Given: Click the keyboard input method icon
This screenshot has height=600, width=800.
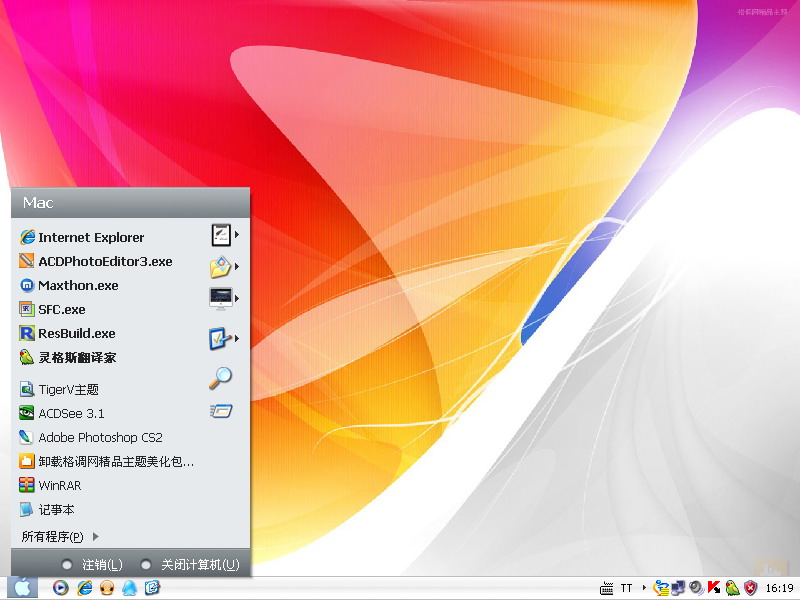Looking at the screenshot, I should (607, 588).
